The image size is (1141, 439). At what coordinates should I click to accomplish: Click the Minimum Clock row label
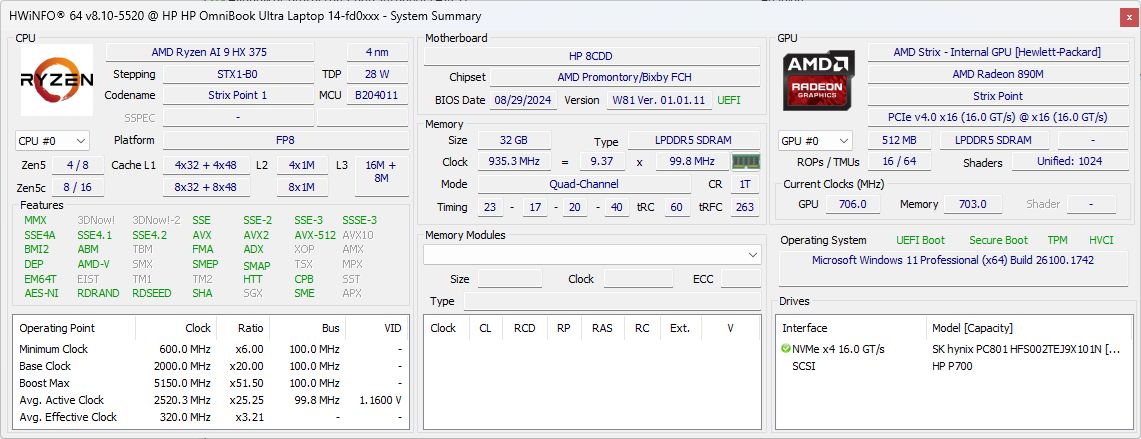[52, 349]
